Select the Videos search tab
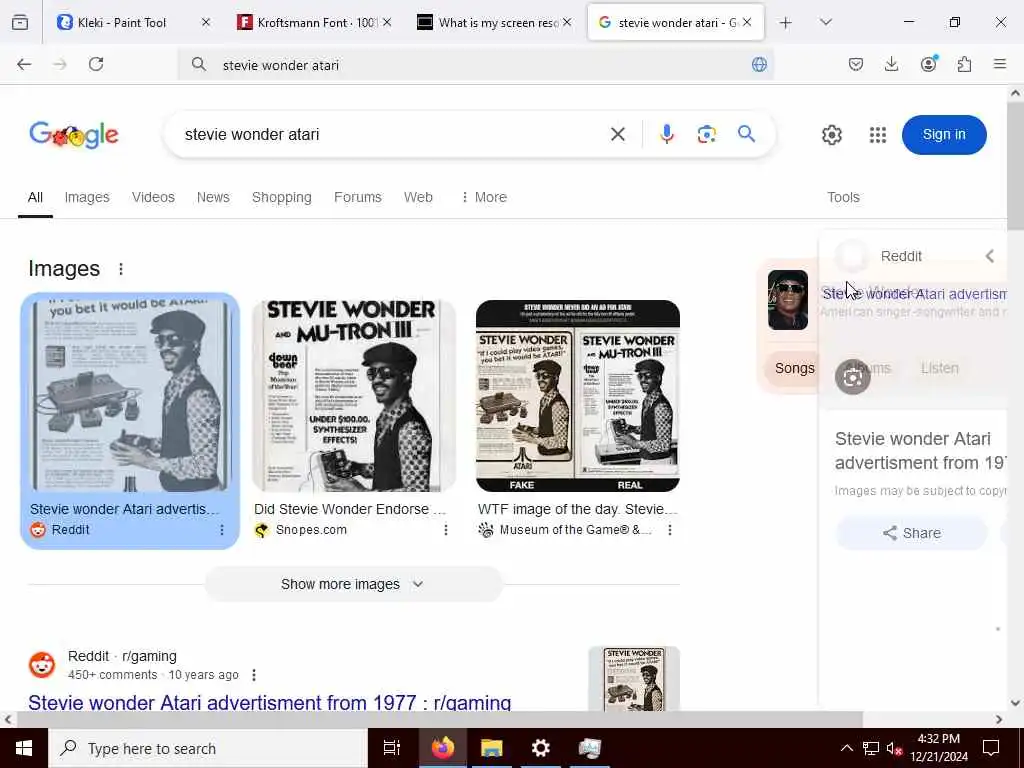1024x768 pixels. click(x=153, y=197)
